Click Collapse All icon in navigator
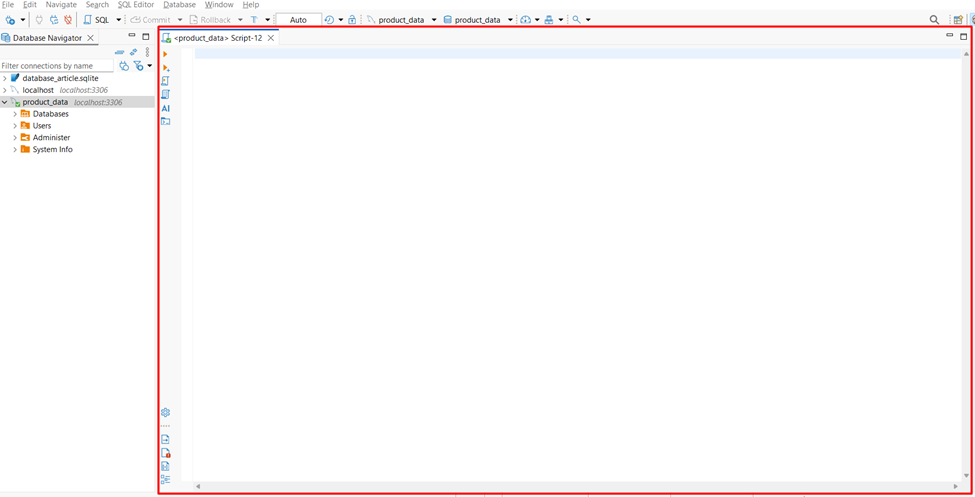The image size is (975, 497). tap(119, 52)
